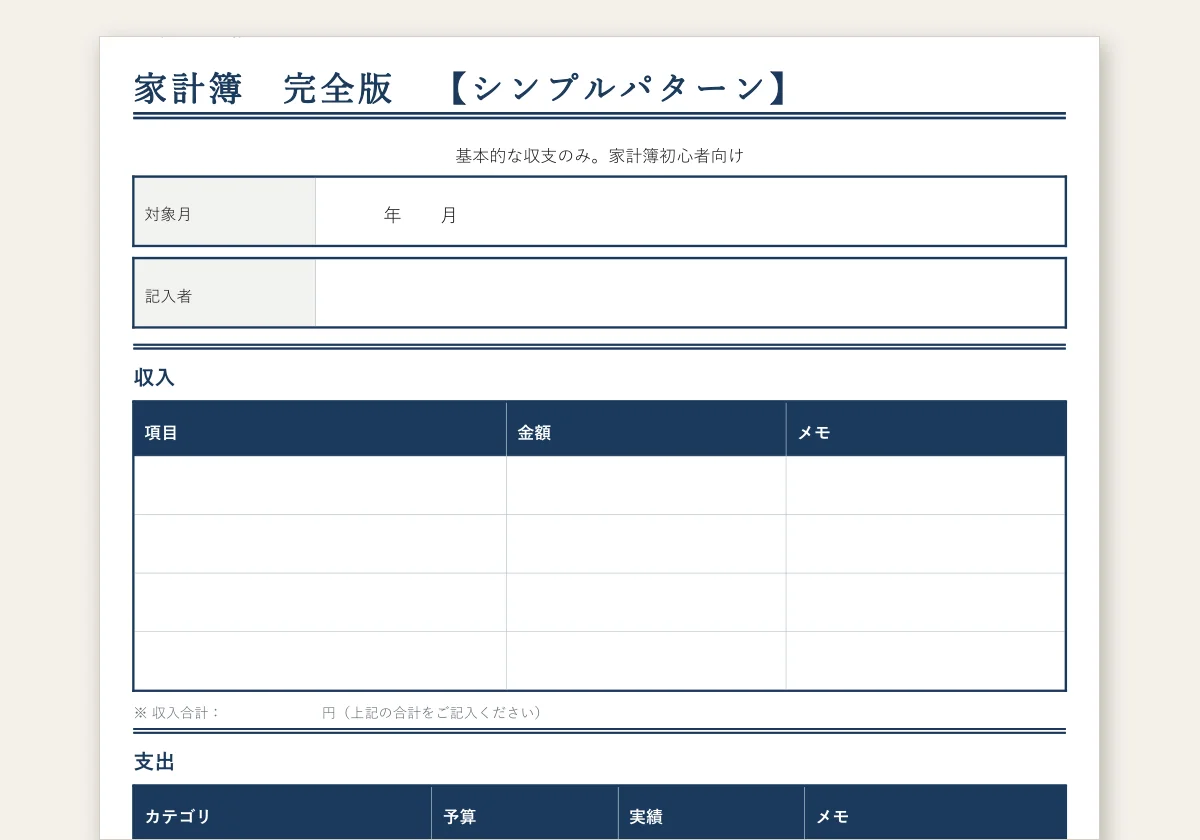1200x840 pixels.
Task: Click the "対象月" label cell
Action: tap(225, 211)
